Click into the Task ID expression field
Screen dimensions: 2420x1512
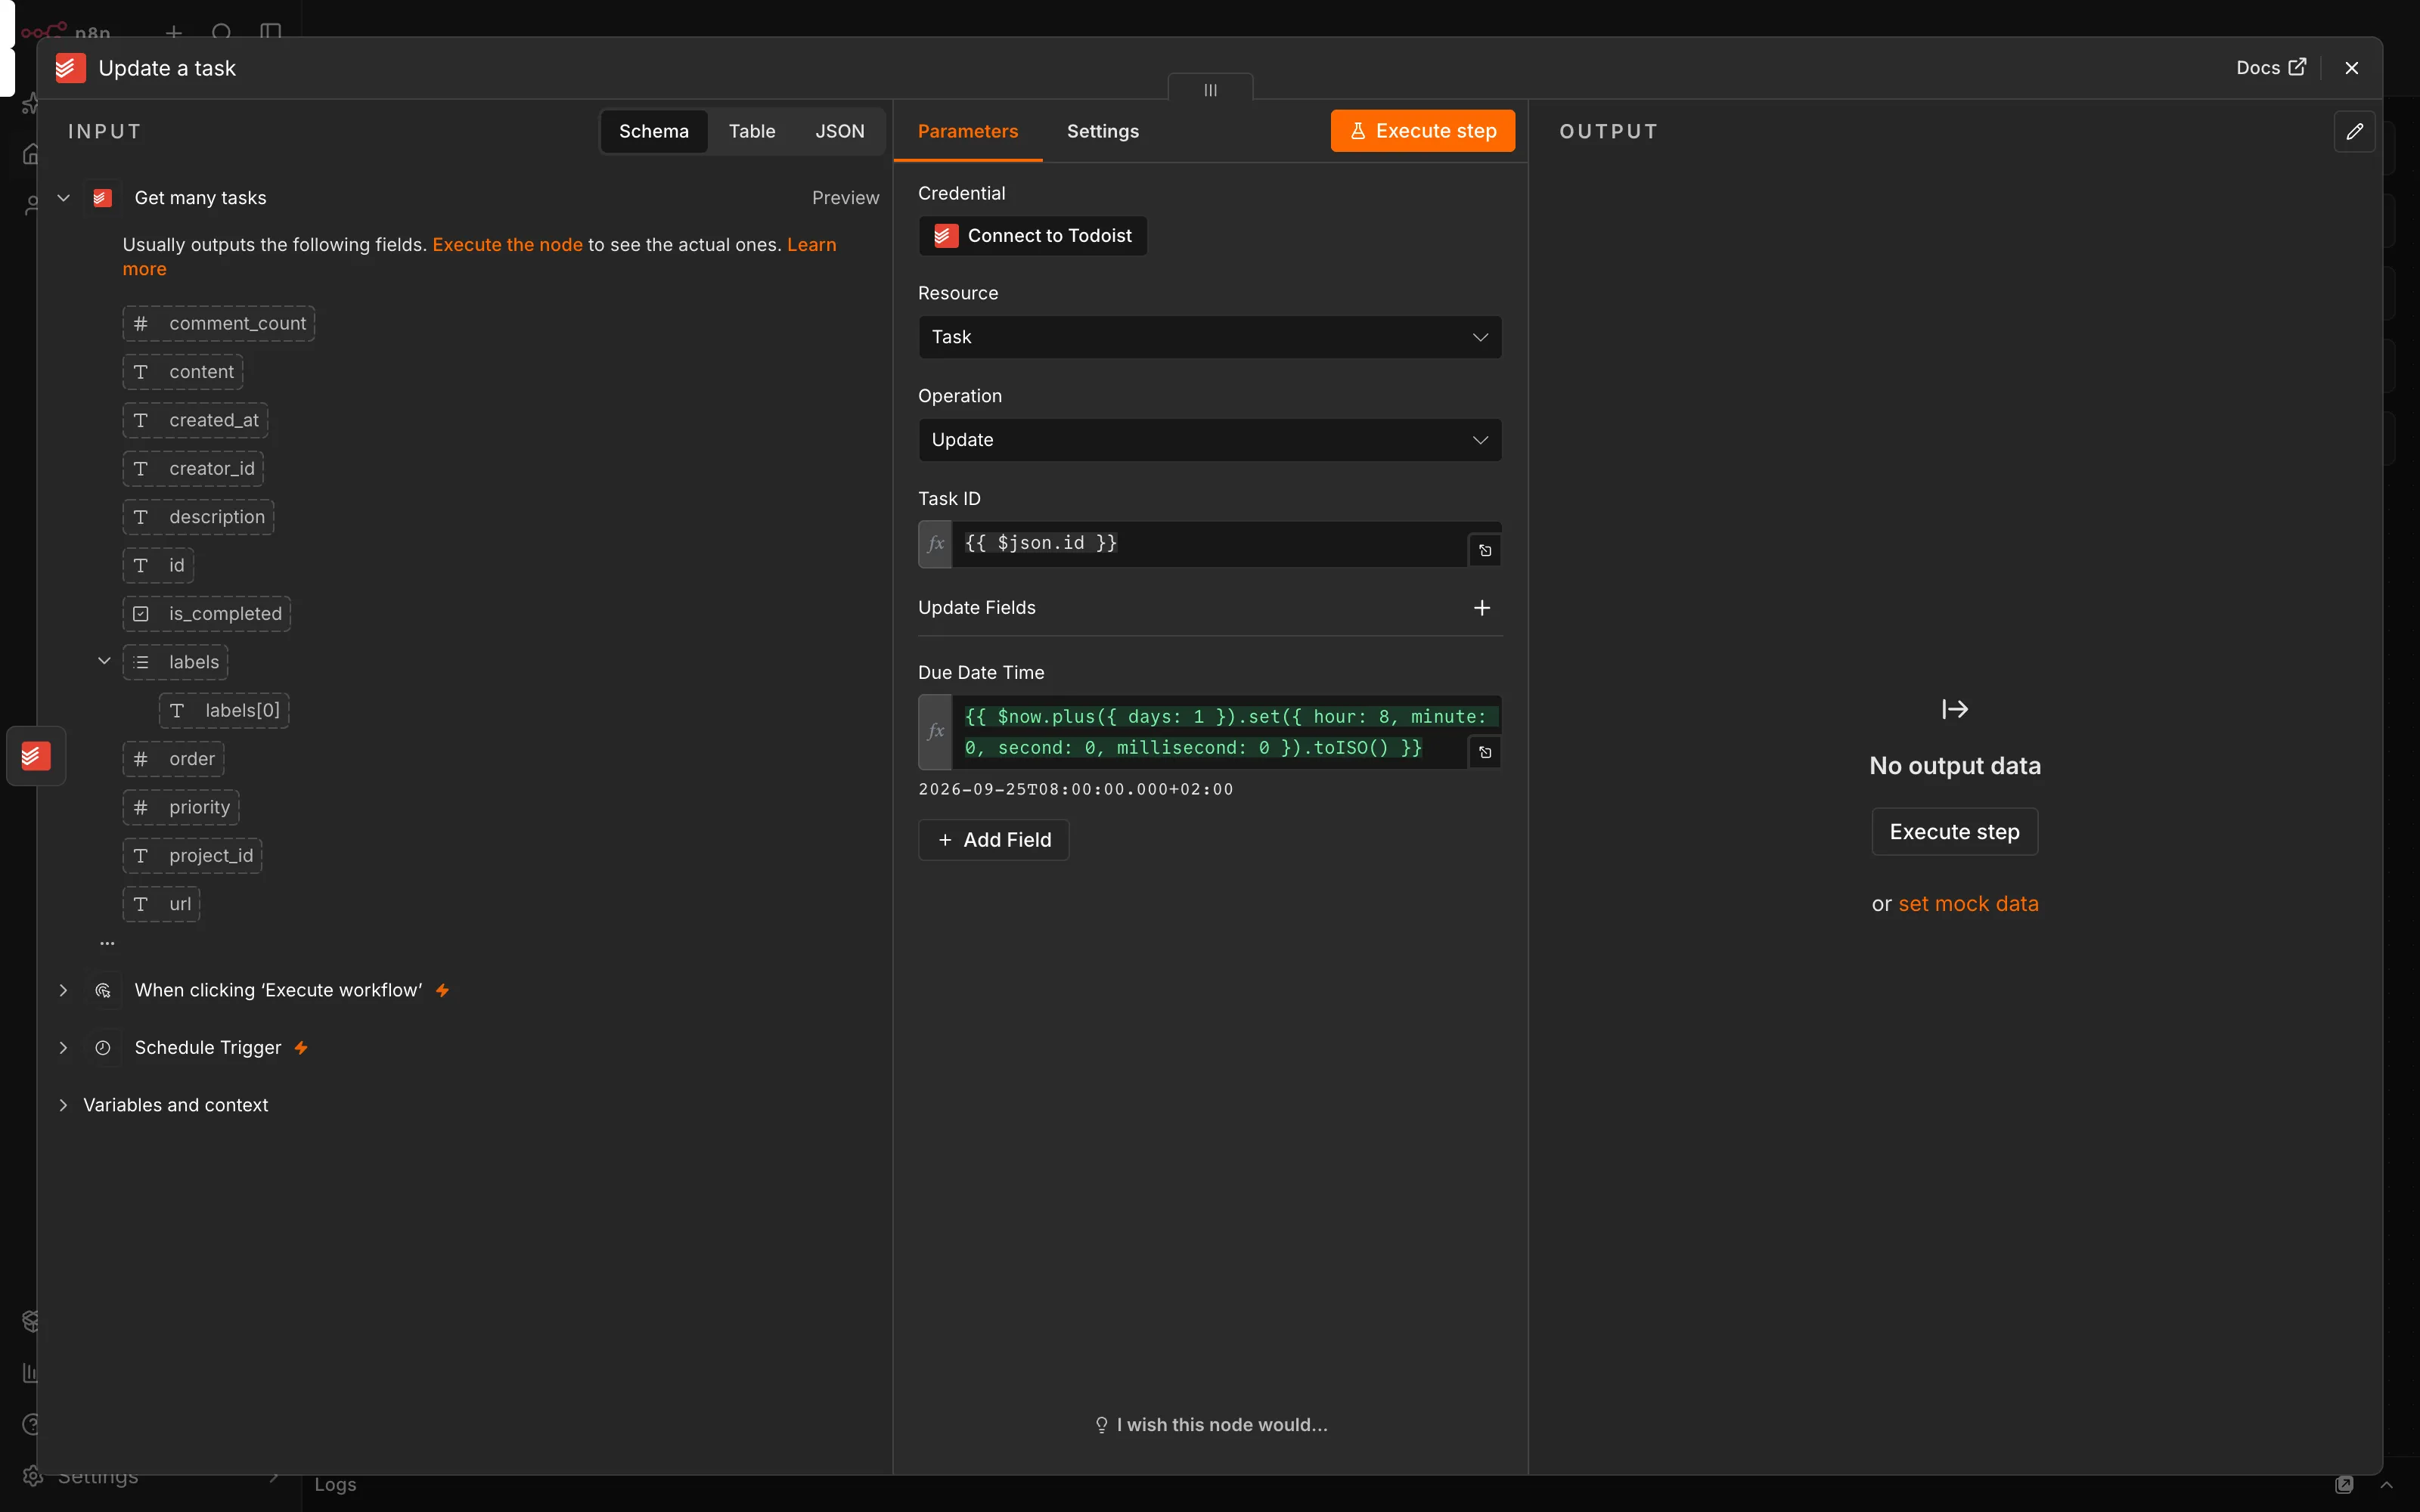pos(1210,544)
